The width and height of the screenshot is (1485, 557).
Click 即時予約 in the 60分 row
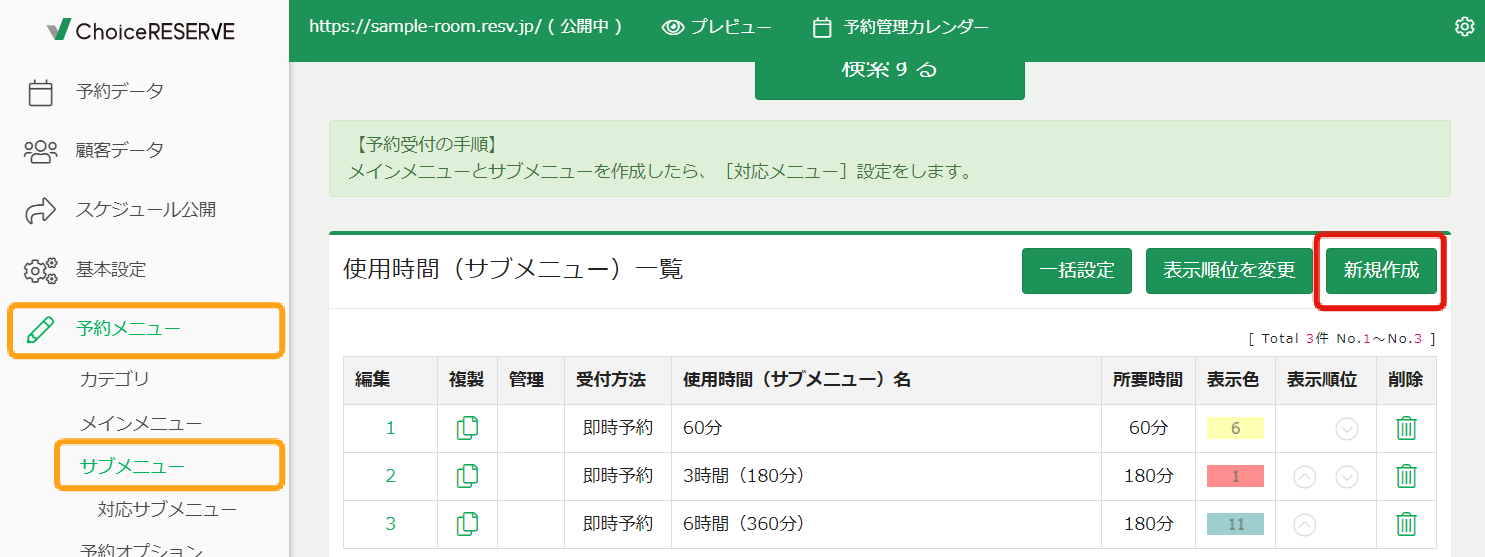[x=618, y=428]
